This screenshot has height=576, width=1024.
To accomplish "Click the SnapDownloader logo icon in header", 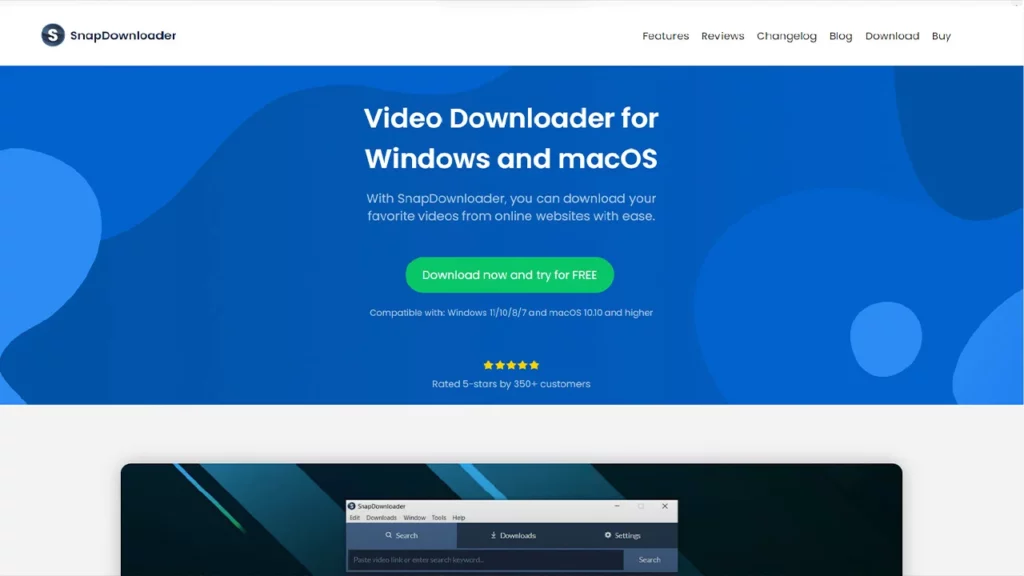I will coord(53,35).
